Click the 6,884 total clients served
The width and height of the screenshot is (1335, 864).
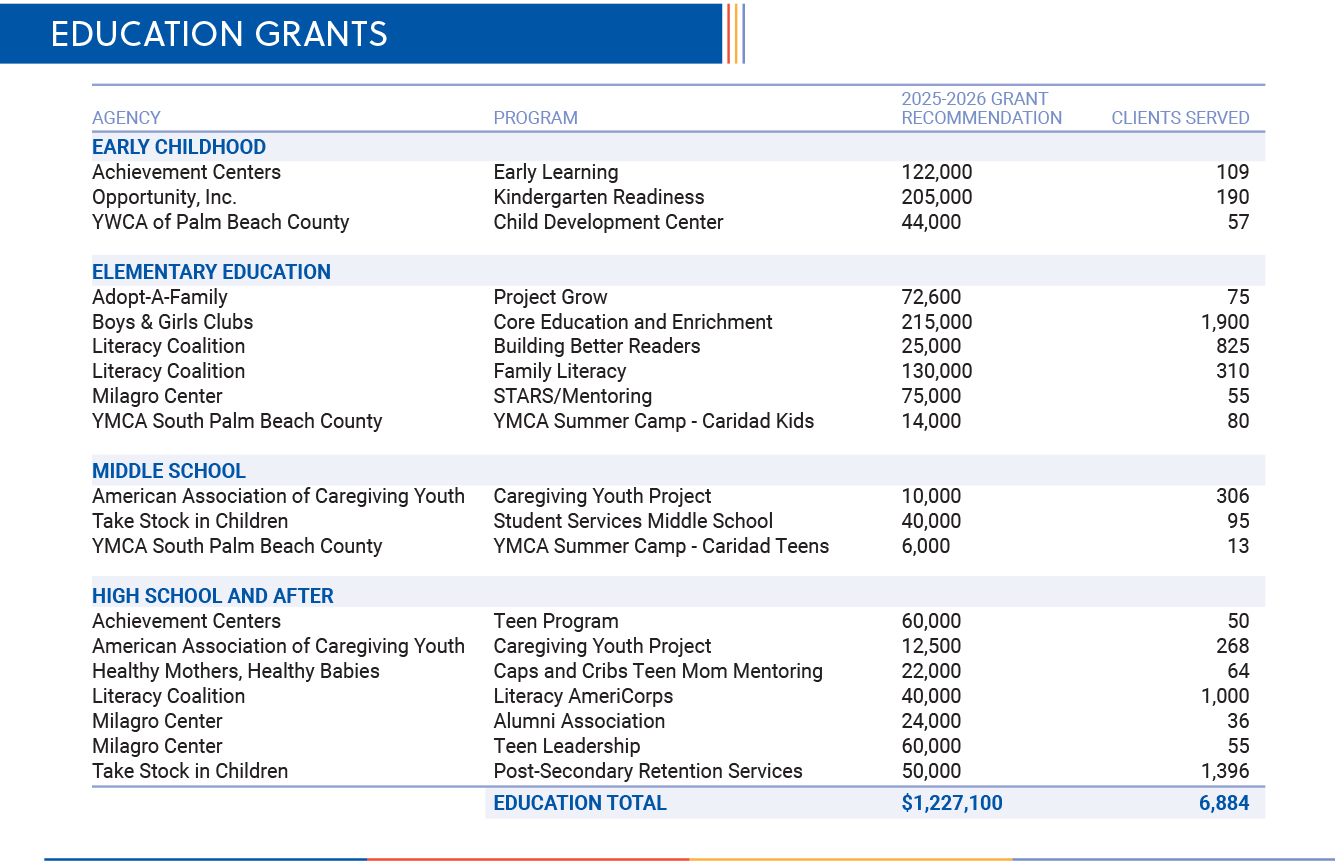tap(1224, 803)
